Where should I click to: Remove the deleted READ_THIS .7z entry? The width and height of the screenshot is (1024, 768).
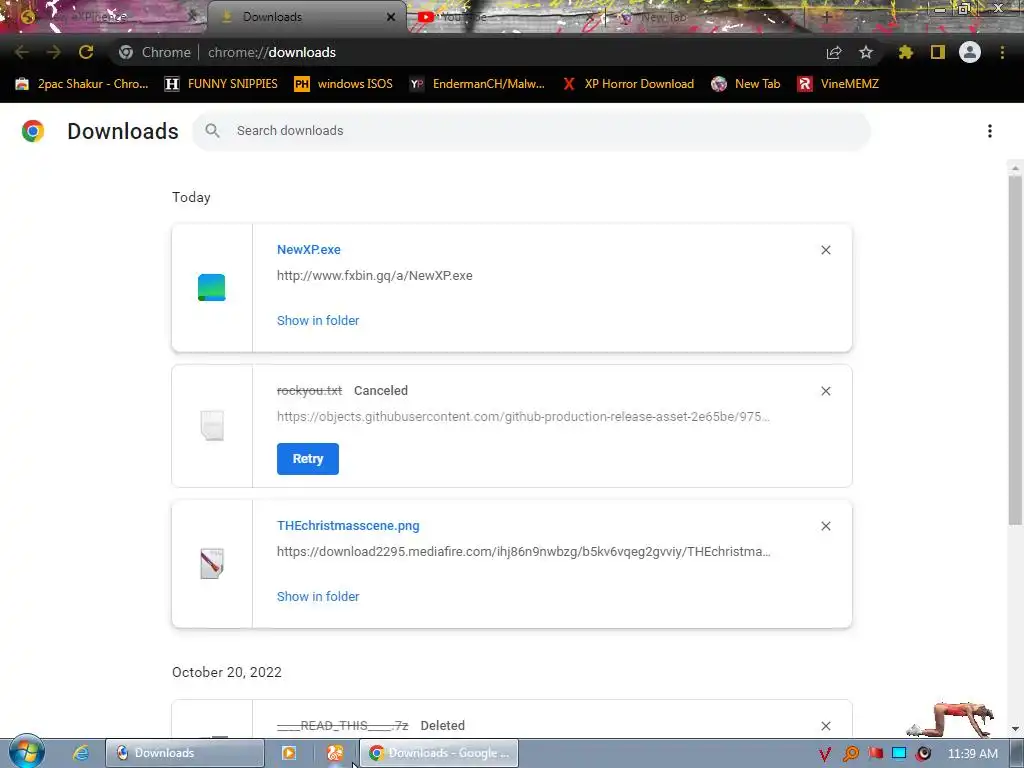826,726
